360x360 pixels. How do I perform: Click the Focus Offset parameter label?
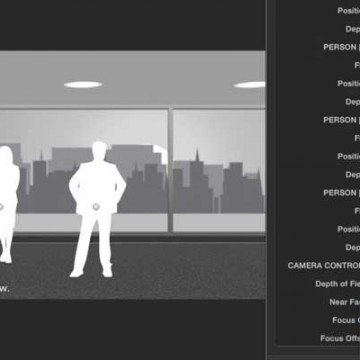coord(340,338)
